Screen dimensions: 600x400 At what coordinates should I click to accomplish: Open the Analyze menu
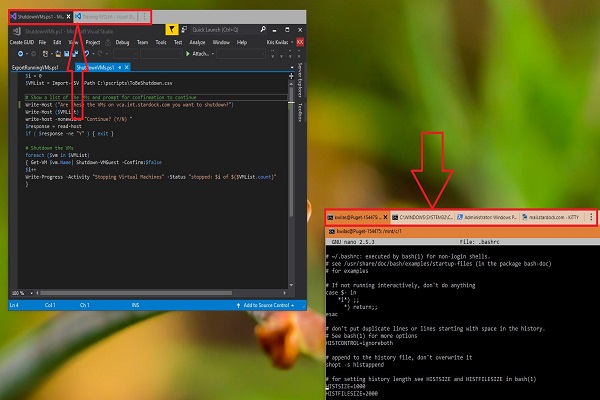(199, 43)
